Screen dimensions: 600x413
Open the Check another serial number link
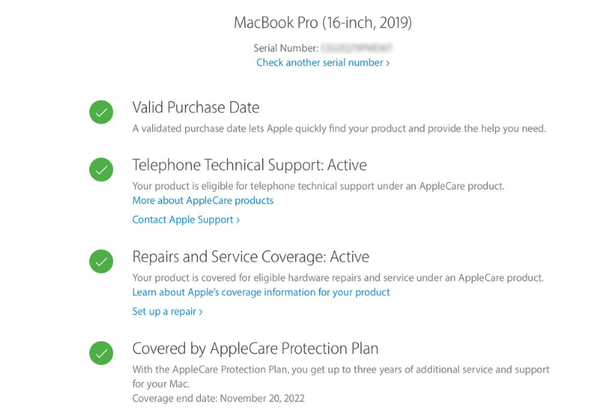[323, 63]
